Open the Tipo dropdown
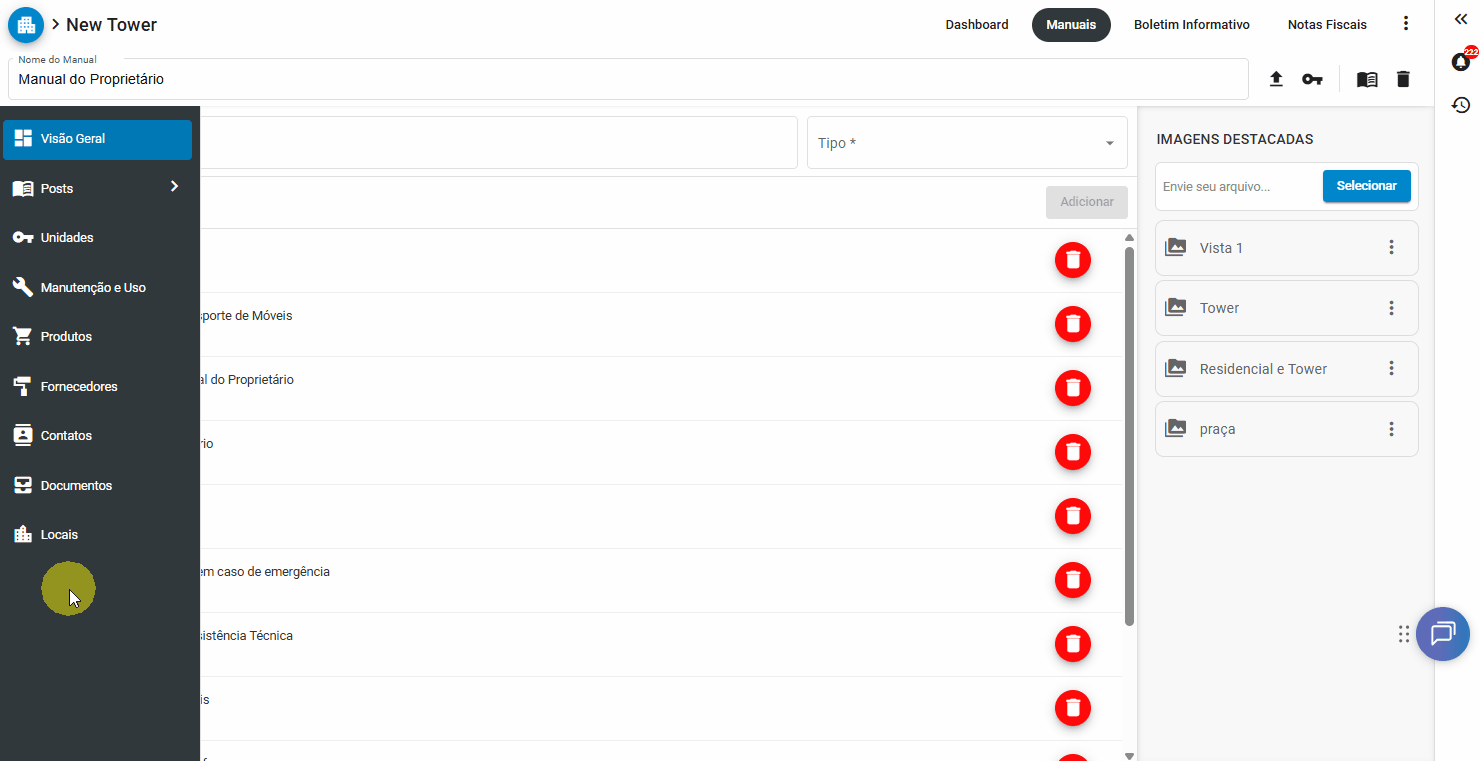The width and height of the screenshot is (1480, 761). coord(966,143)
